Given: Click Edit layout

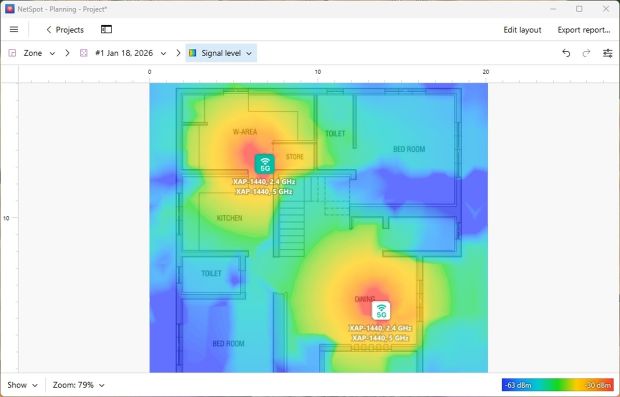Looking at the screenshot, I should click(522, 30).
